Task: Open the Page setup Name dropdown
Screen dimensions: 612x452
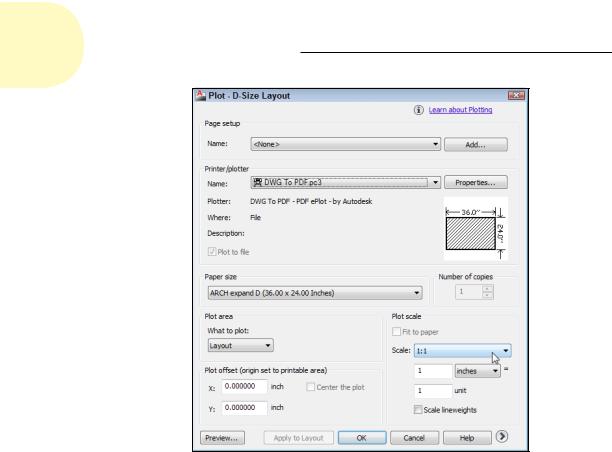Action: tap(345, 144)
